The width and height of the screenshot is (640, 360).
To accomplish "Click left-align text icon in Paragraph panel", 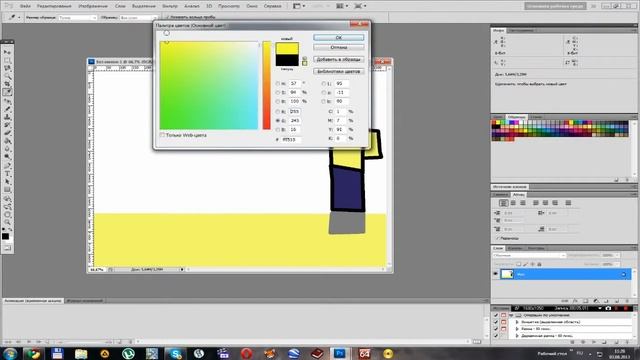I will click(503, 203).
